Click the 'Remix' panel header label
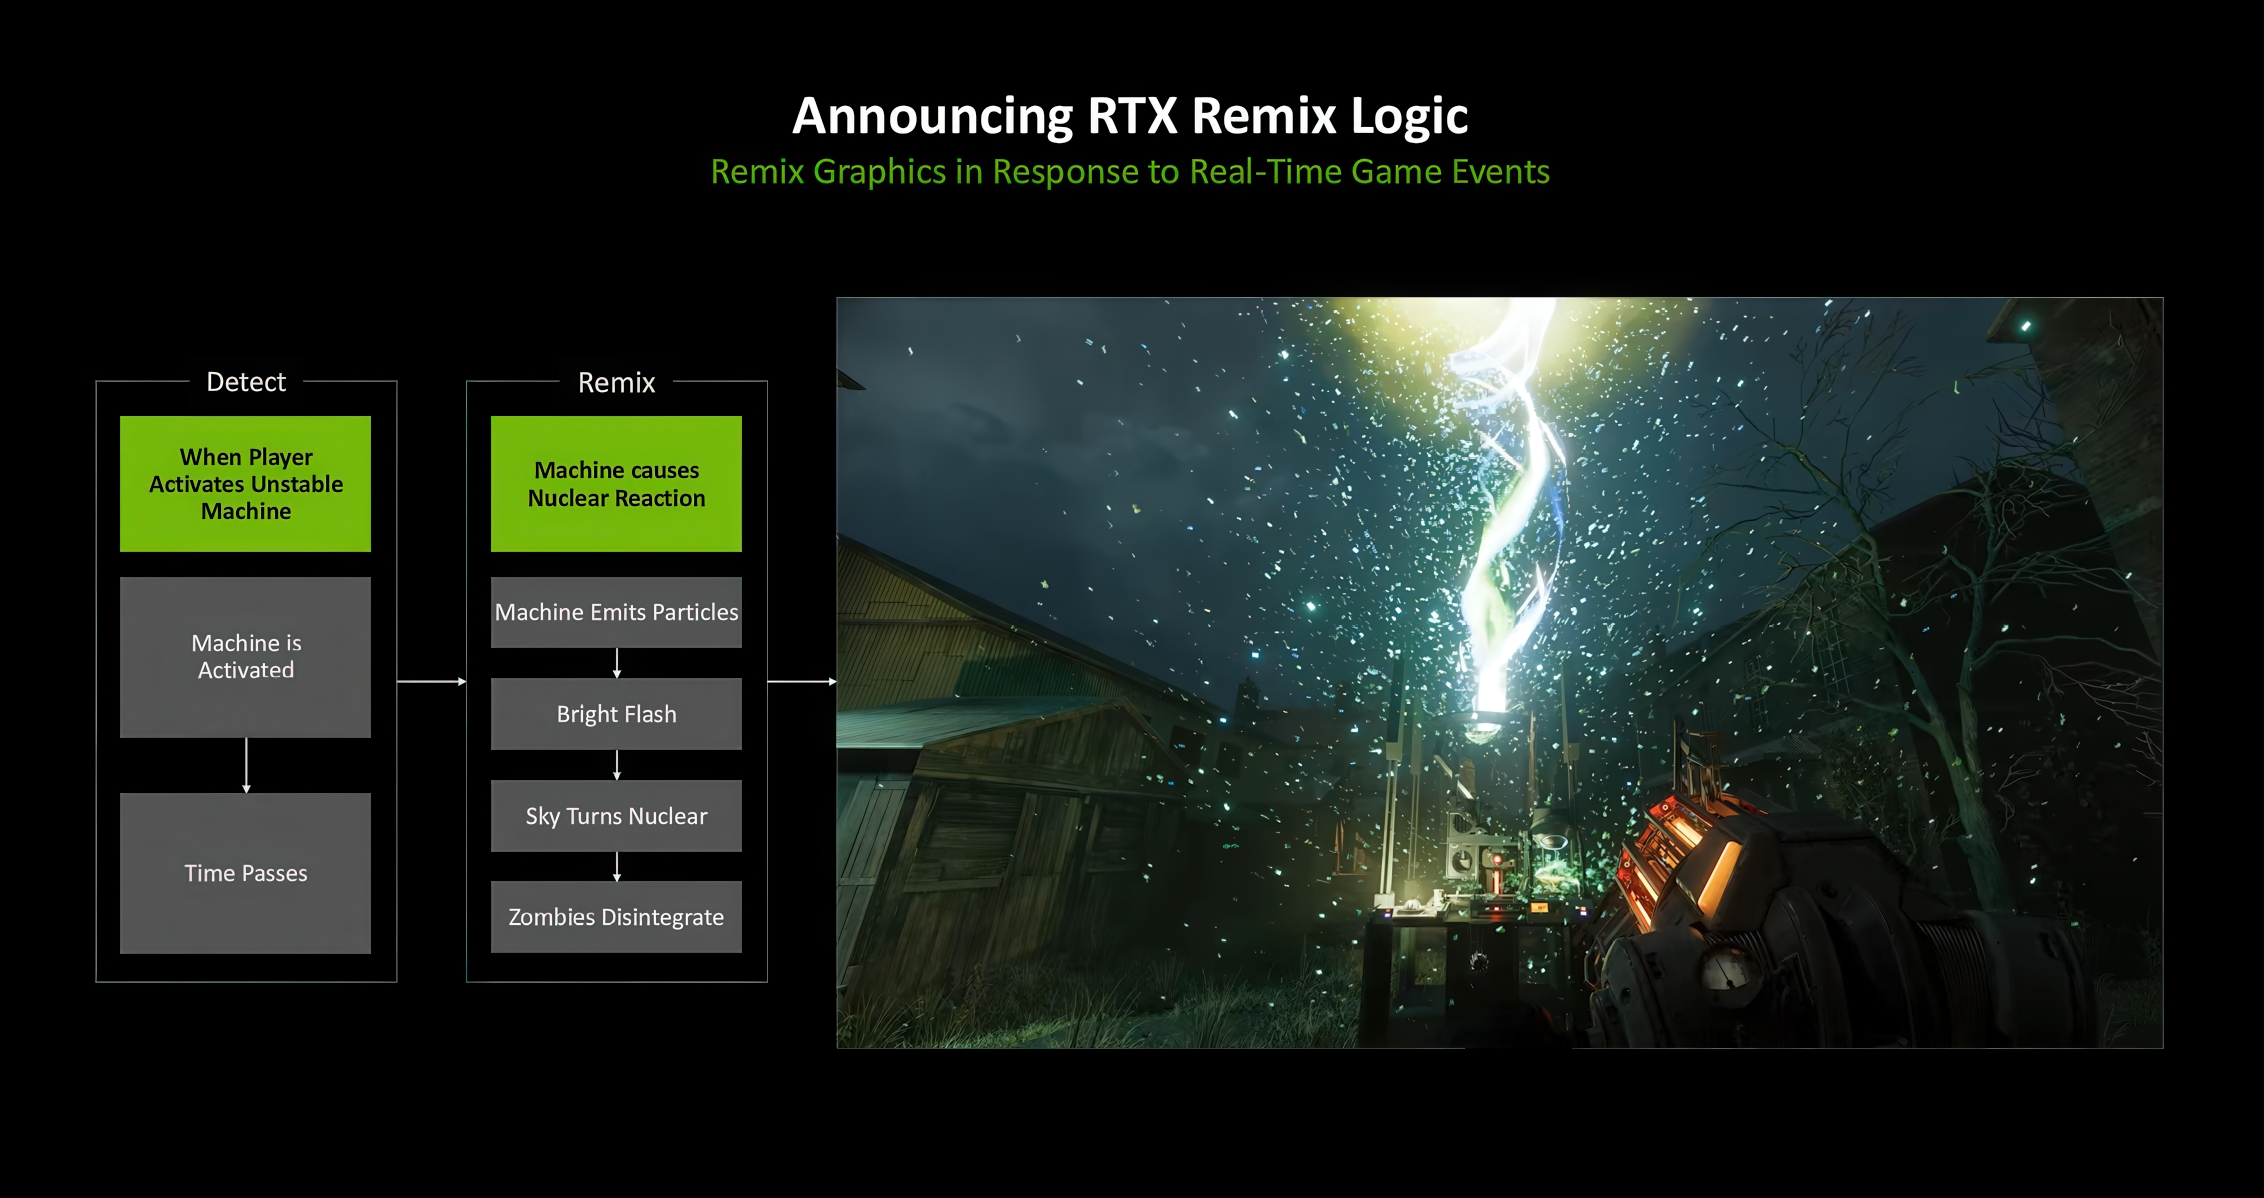Viewport: 2264px width, 1198px height. pos(615,382)
